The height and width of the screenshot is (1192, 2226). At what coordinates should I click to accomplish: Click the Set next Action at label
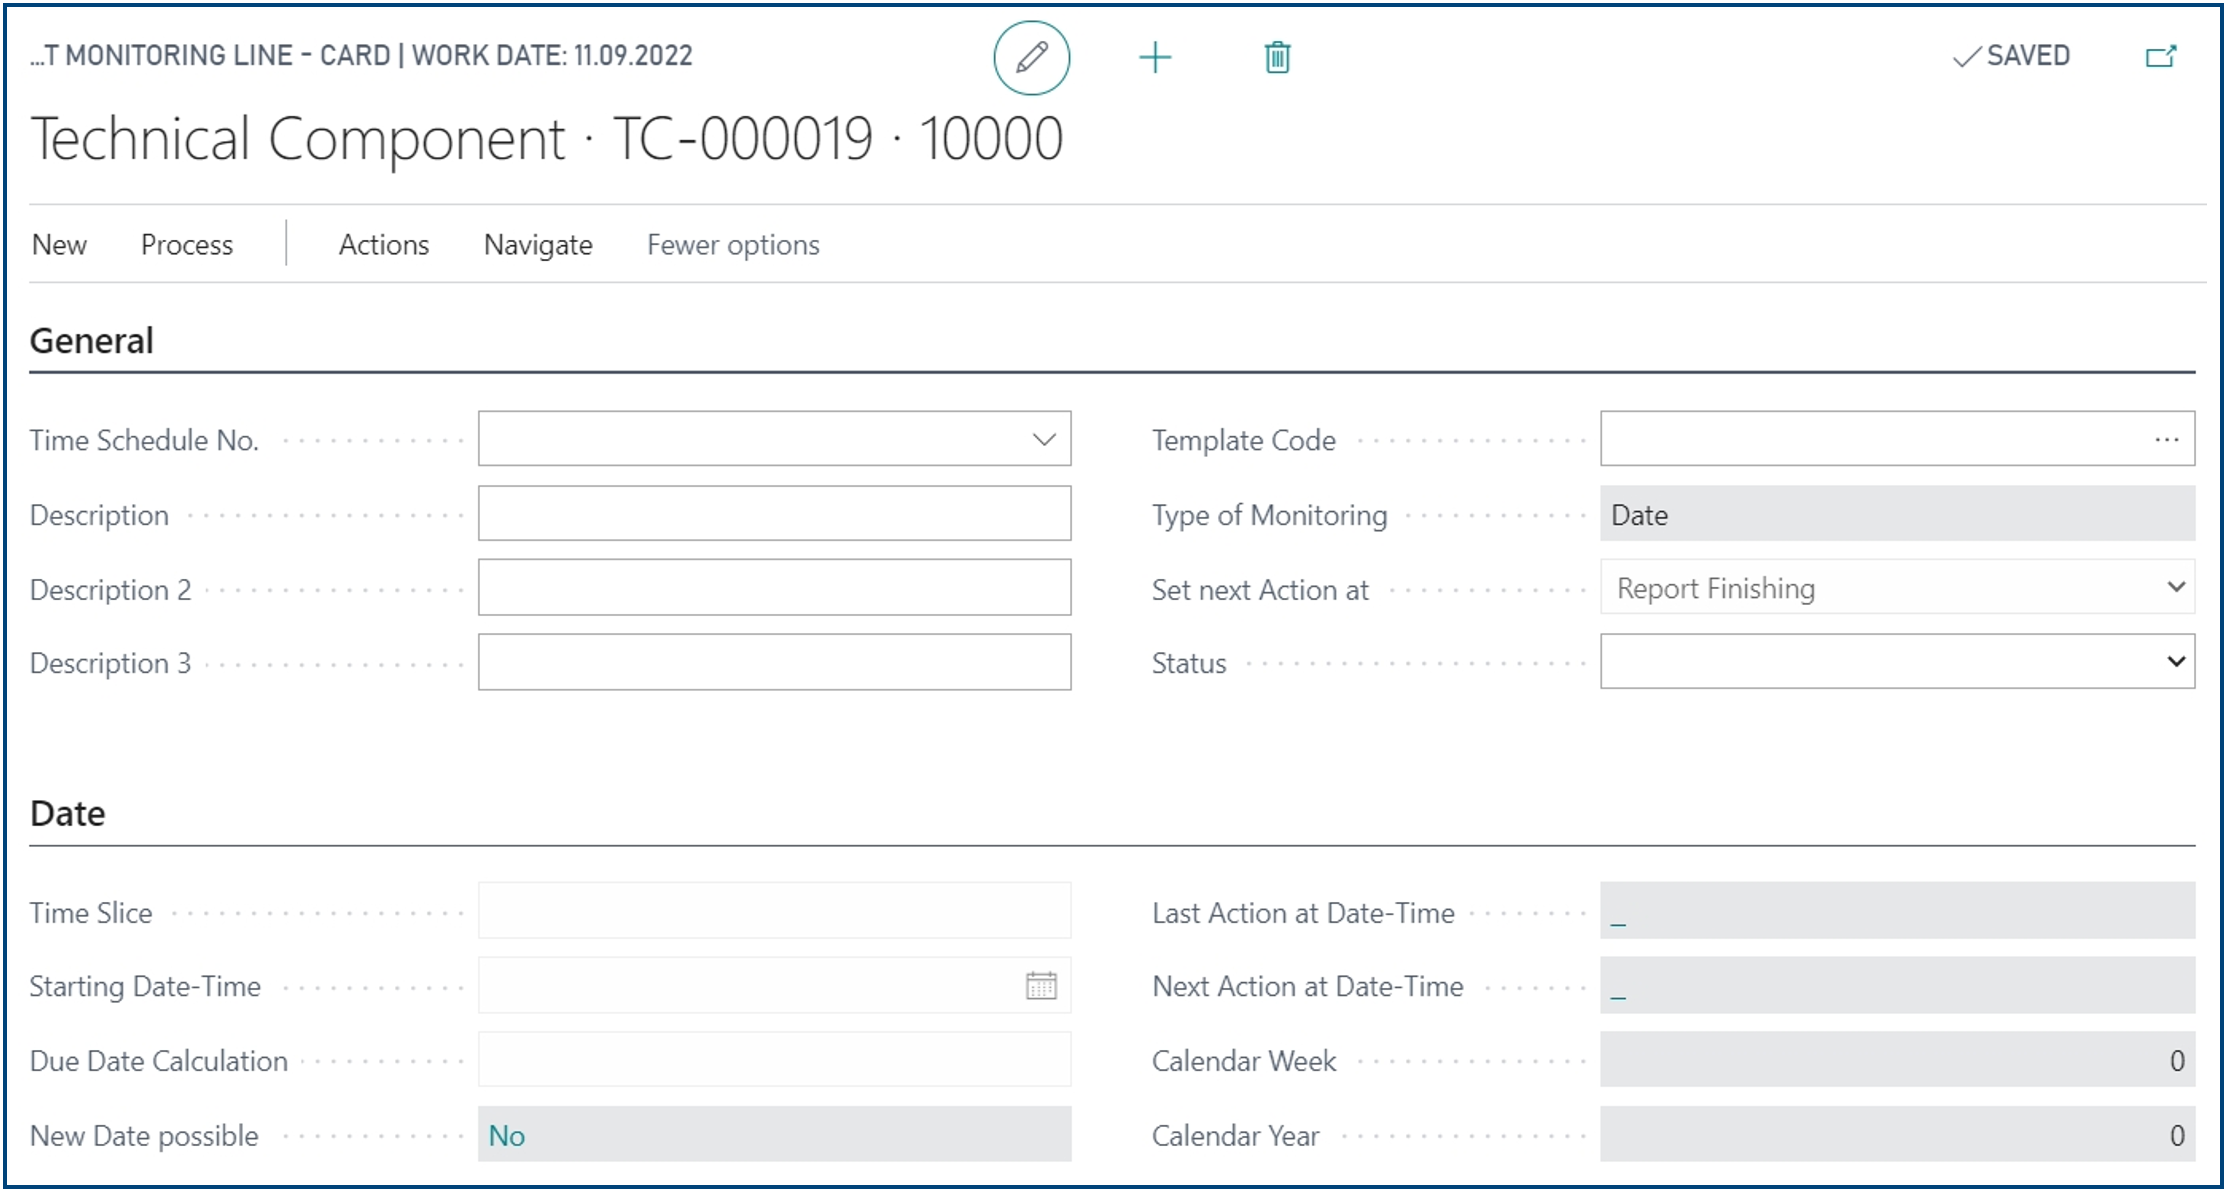pos(1260,590)
